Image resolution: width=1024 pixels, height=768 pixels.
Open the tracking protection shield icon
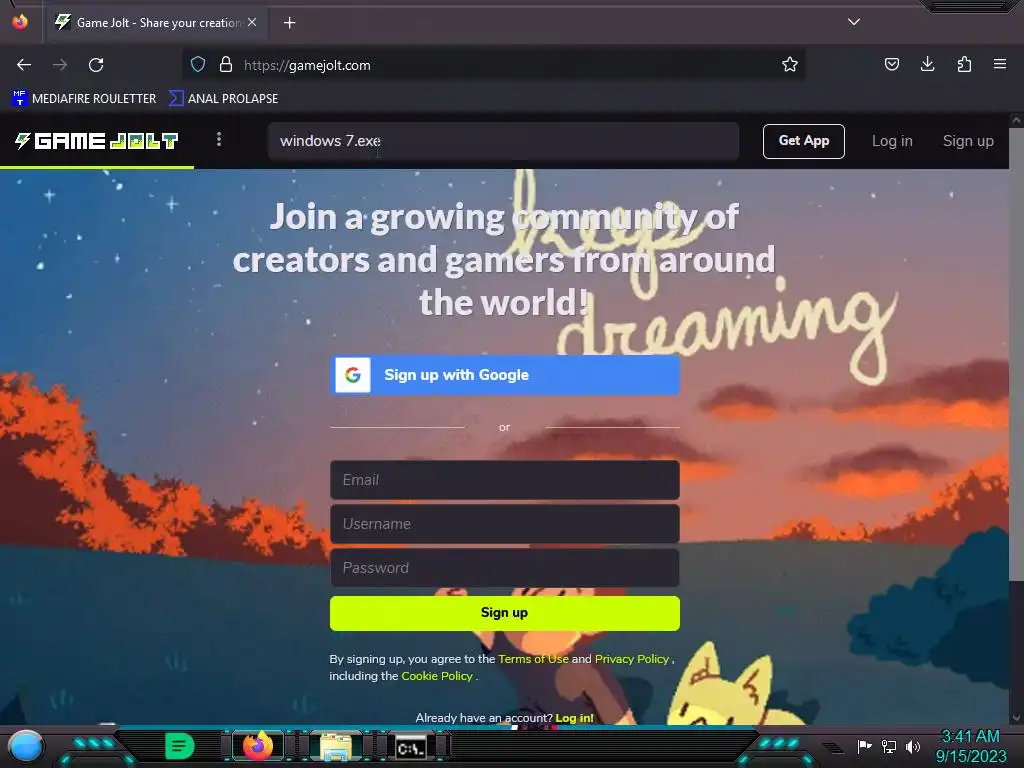[x=198, y=65]
